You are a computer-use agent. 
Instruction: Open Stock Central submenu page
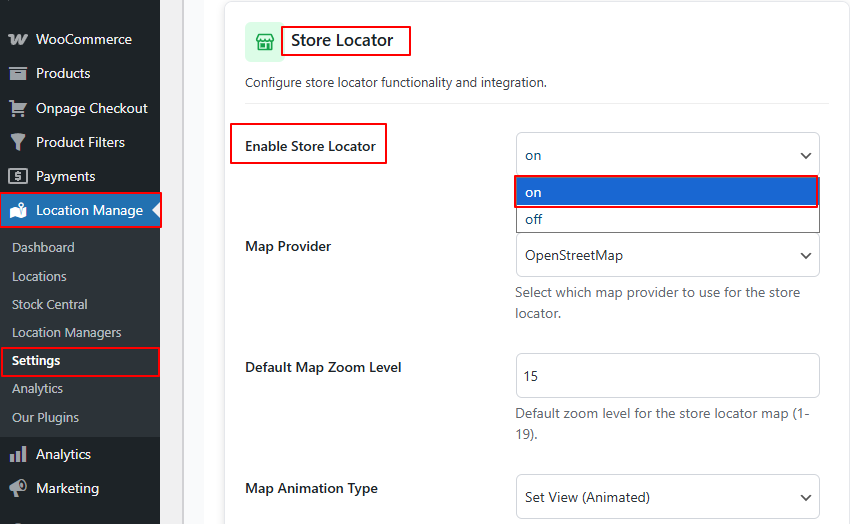click(x=50, y=304)
